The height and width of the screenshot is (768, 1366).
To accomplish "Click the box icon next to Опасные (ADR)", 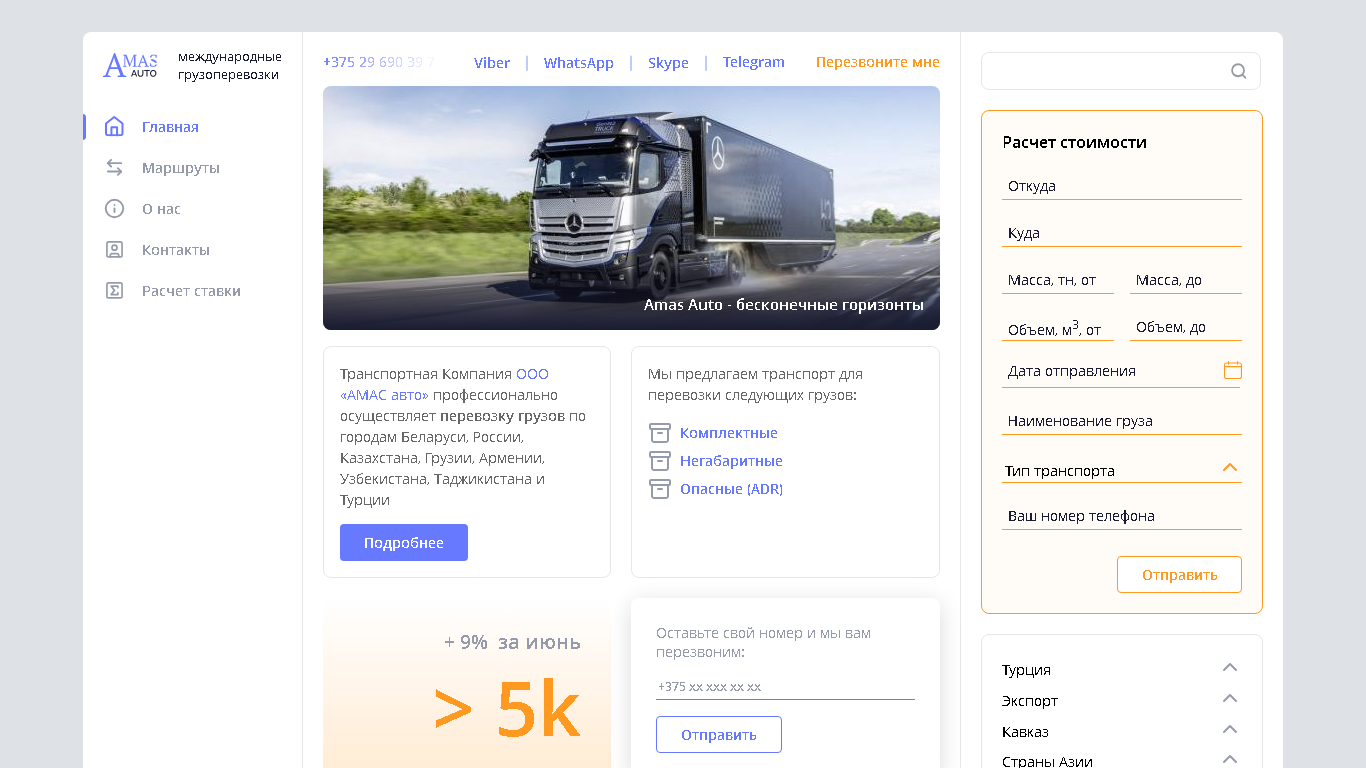I will pyautogui.click(x=660, y=489).
